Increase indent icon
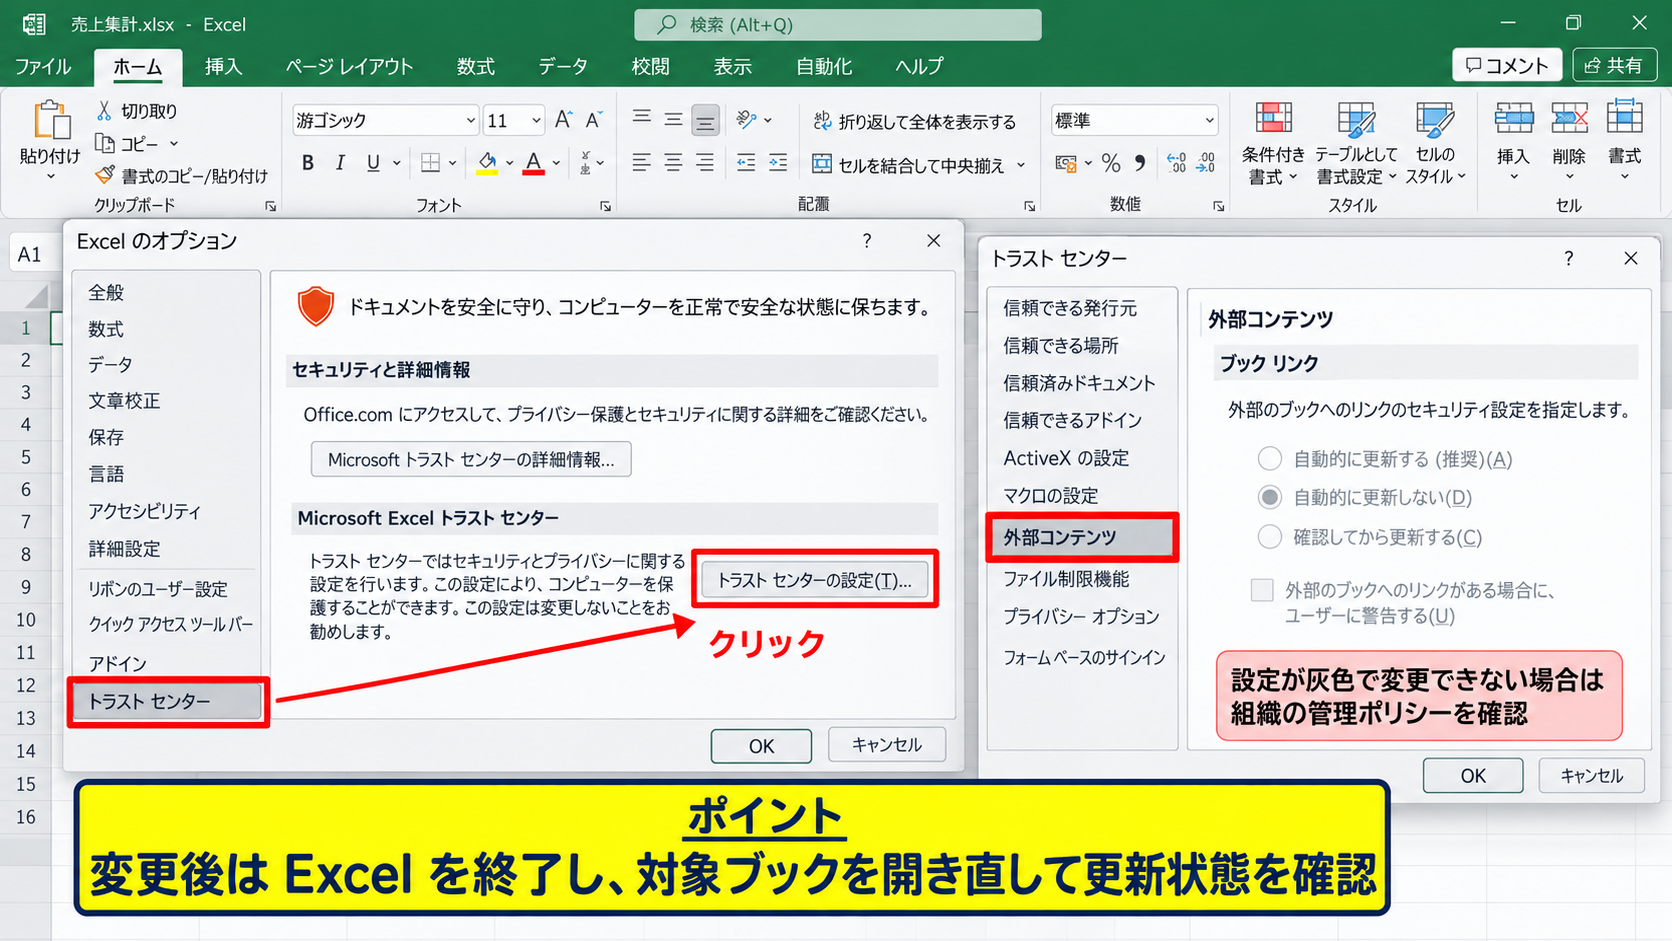 (778, 162)
